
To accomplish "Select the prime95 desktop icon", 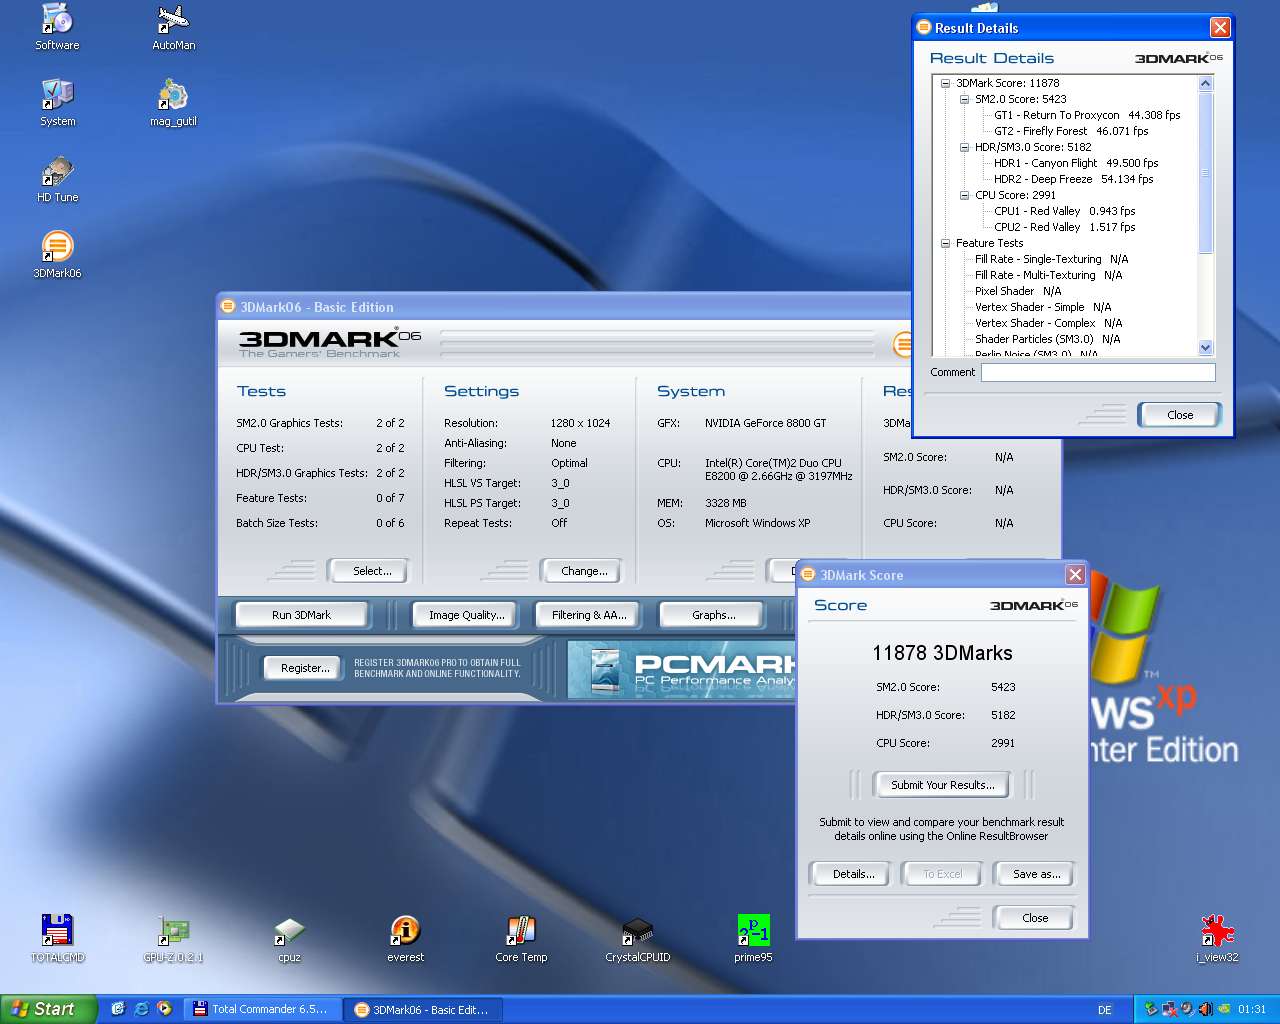I will (753, 939).
